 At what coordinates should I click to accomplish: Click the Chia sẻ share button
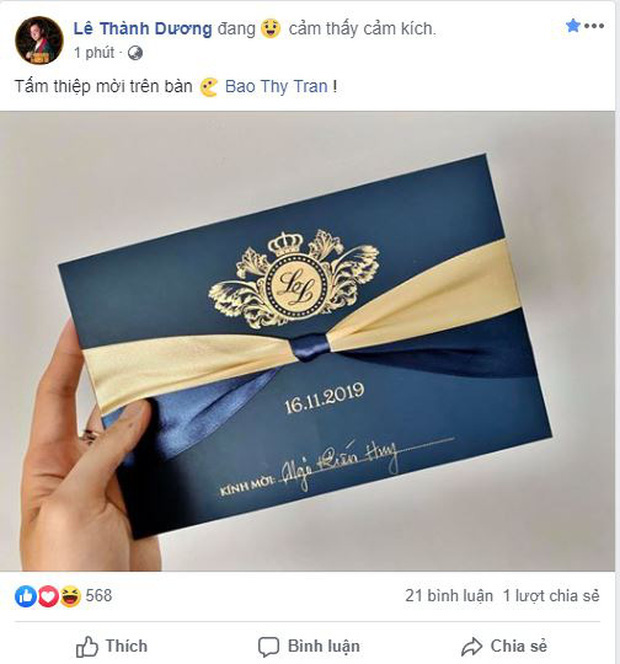tap(504, 647)
